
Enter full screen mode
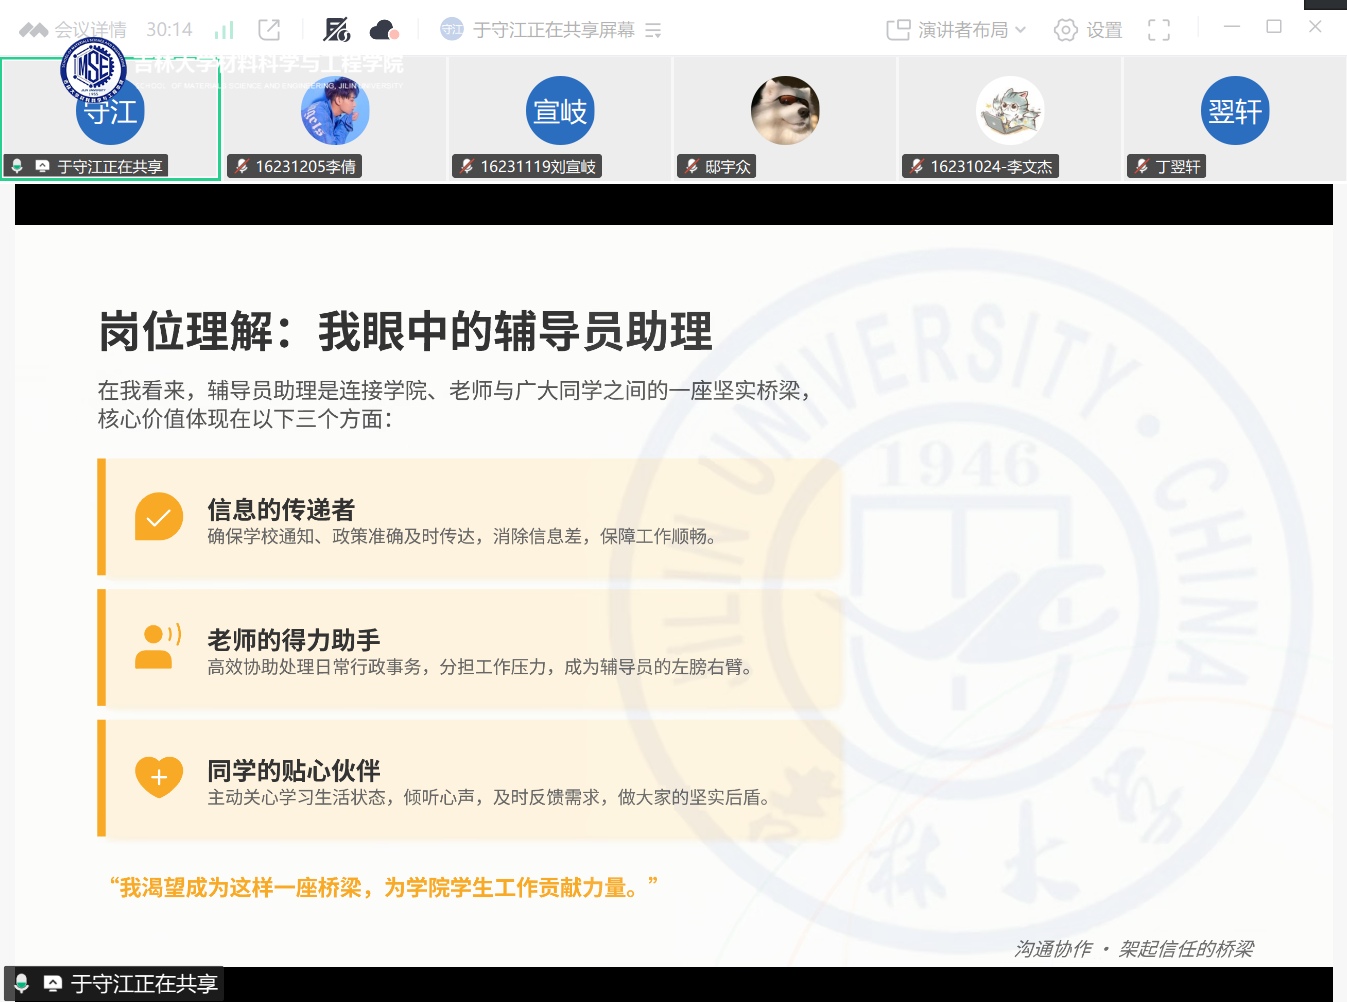tap(1158, 30)
